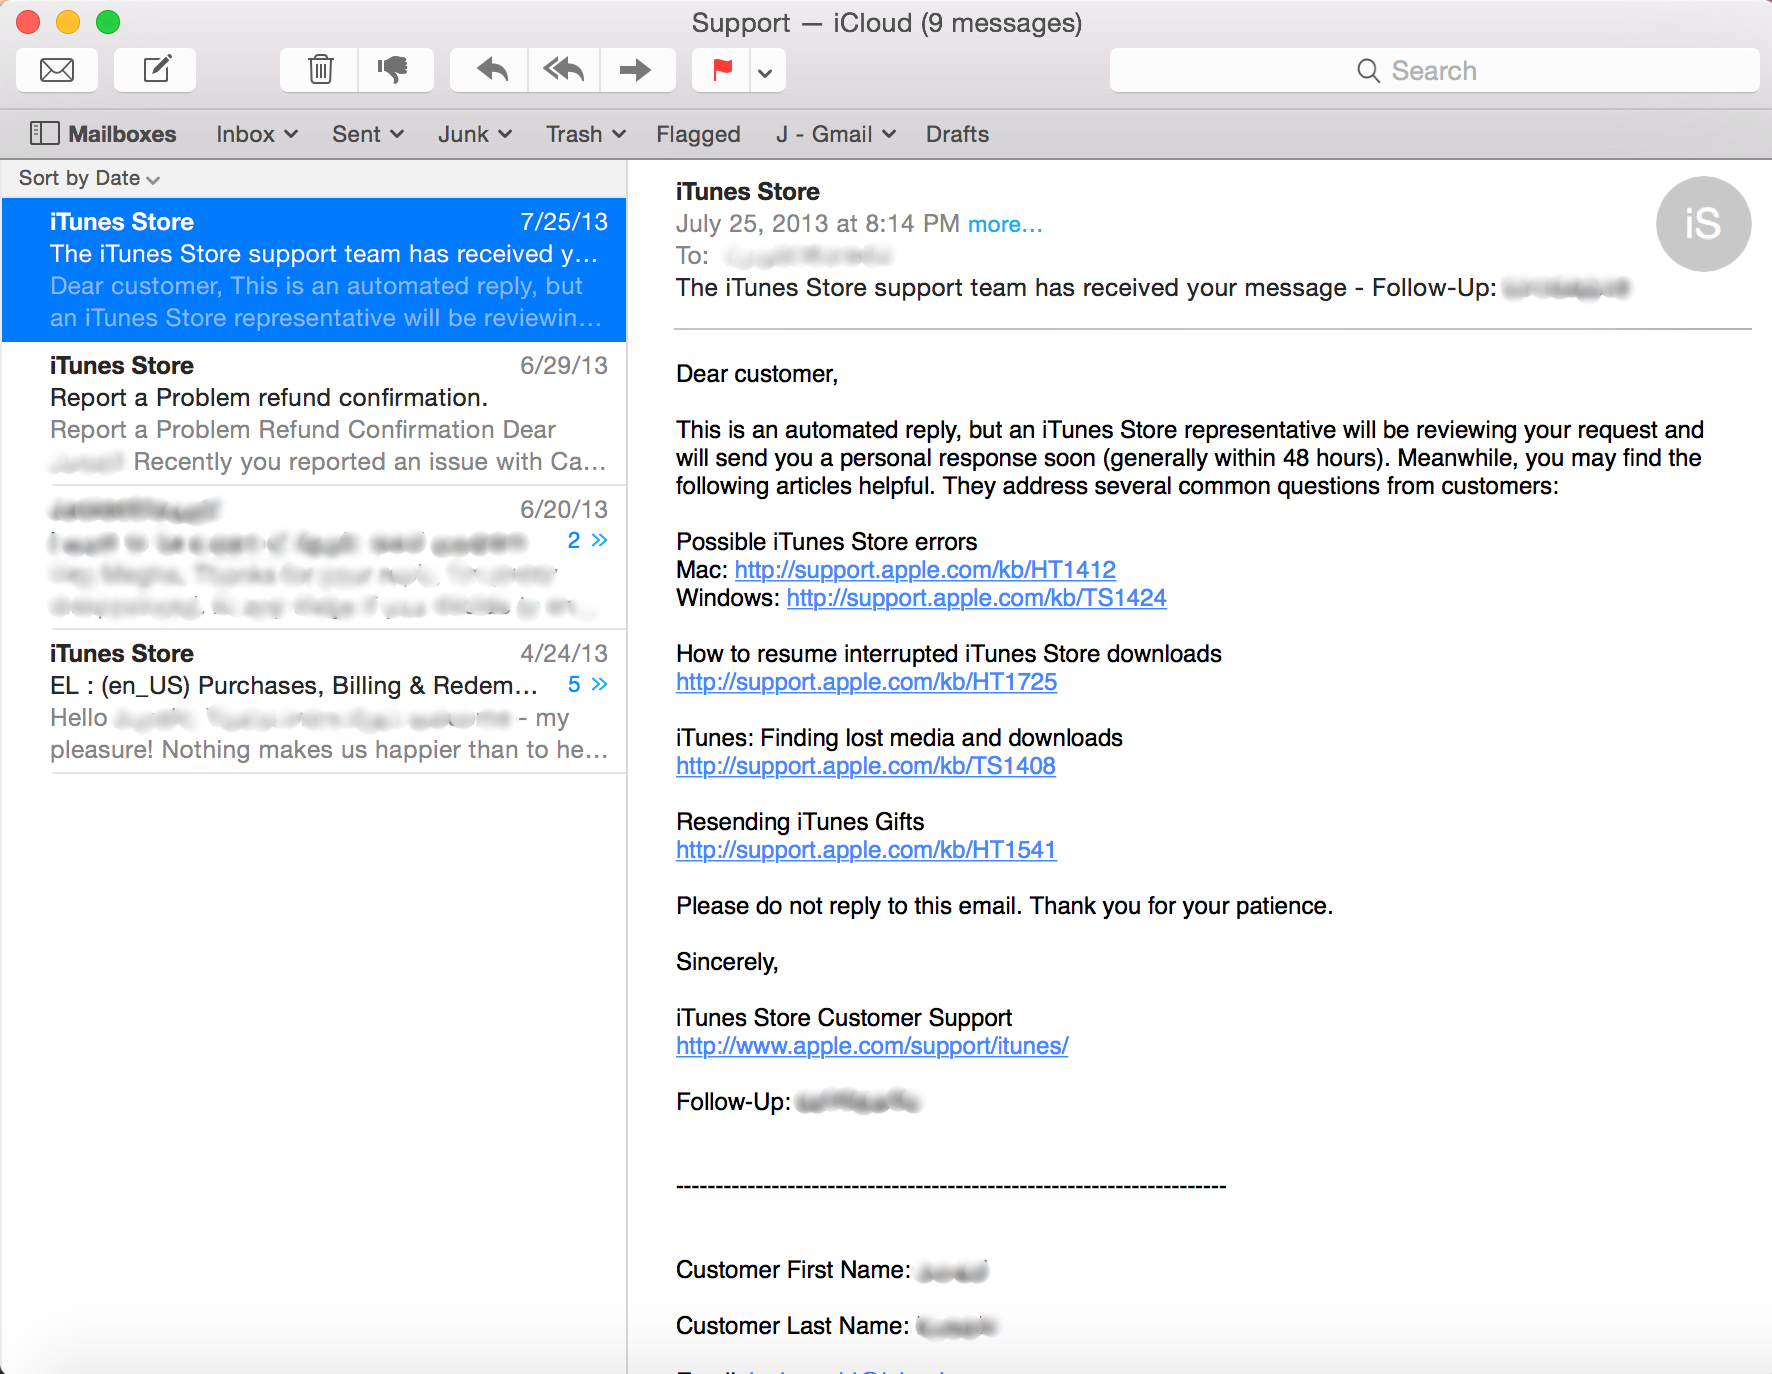Select the blurred 6/20/13 conversation
The height and width of the screenshot is (1374, 1772).
[x=314, y=558]
